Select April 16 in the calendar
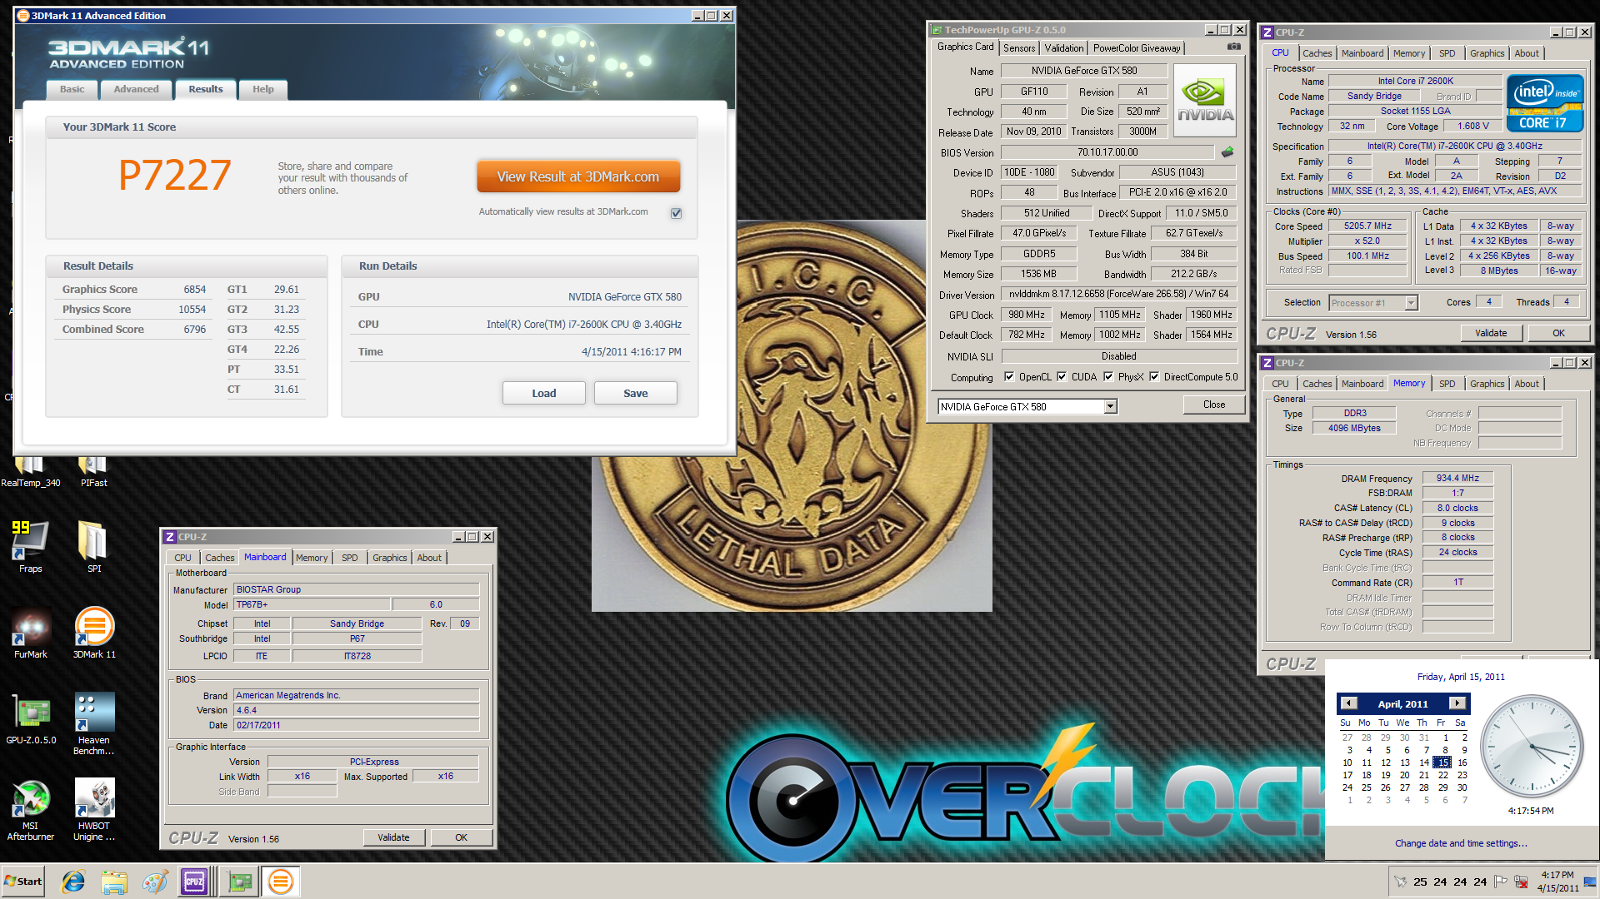 [1462, 762]
